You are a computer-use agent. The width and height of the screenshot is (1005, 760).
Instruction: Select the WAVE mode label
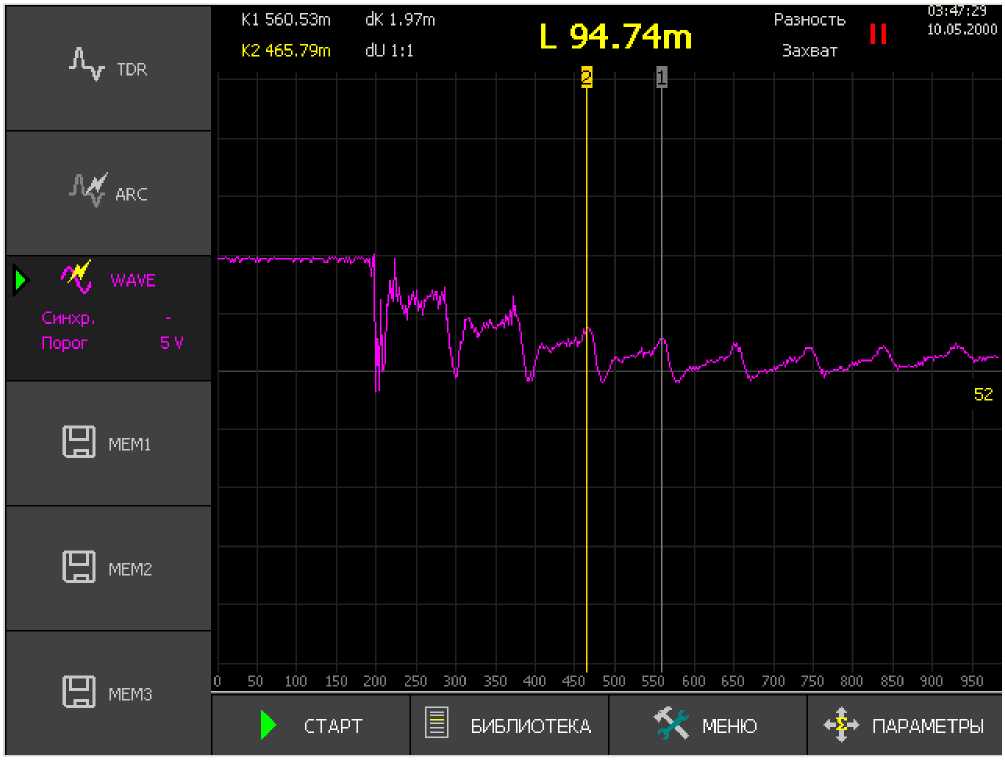[x=133, y=281]
